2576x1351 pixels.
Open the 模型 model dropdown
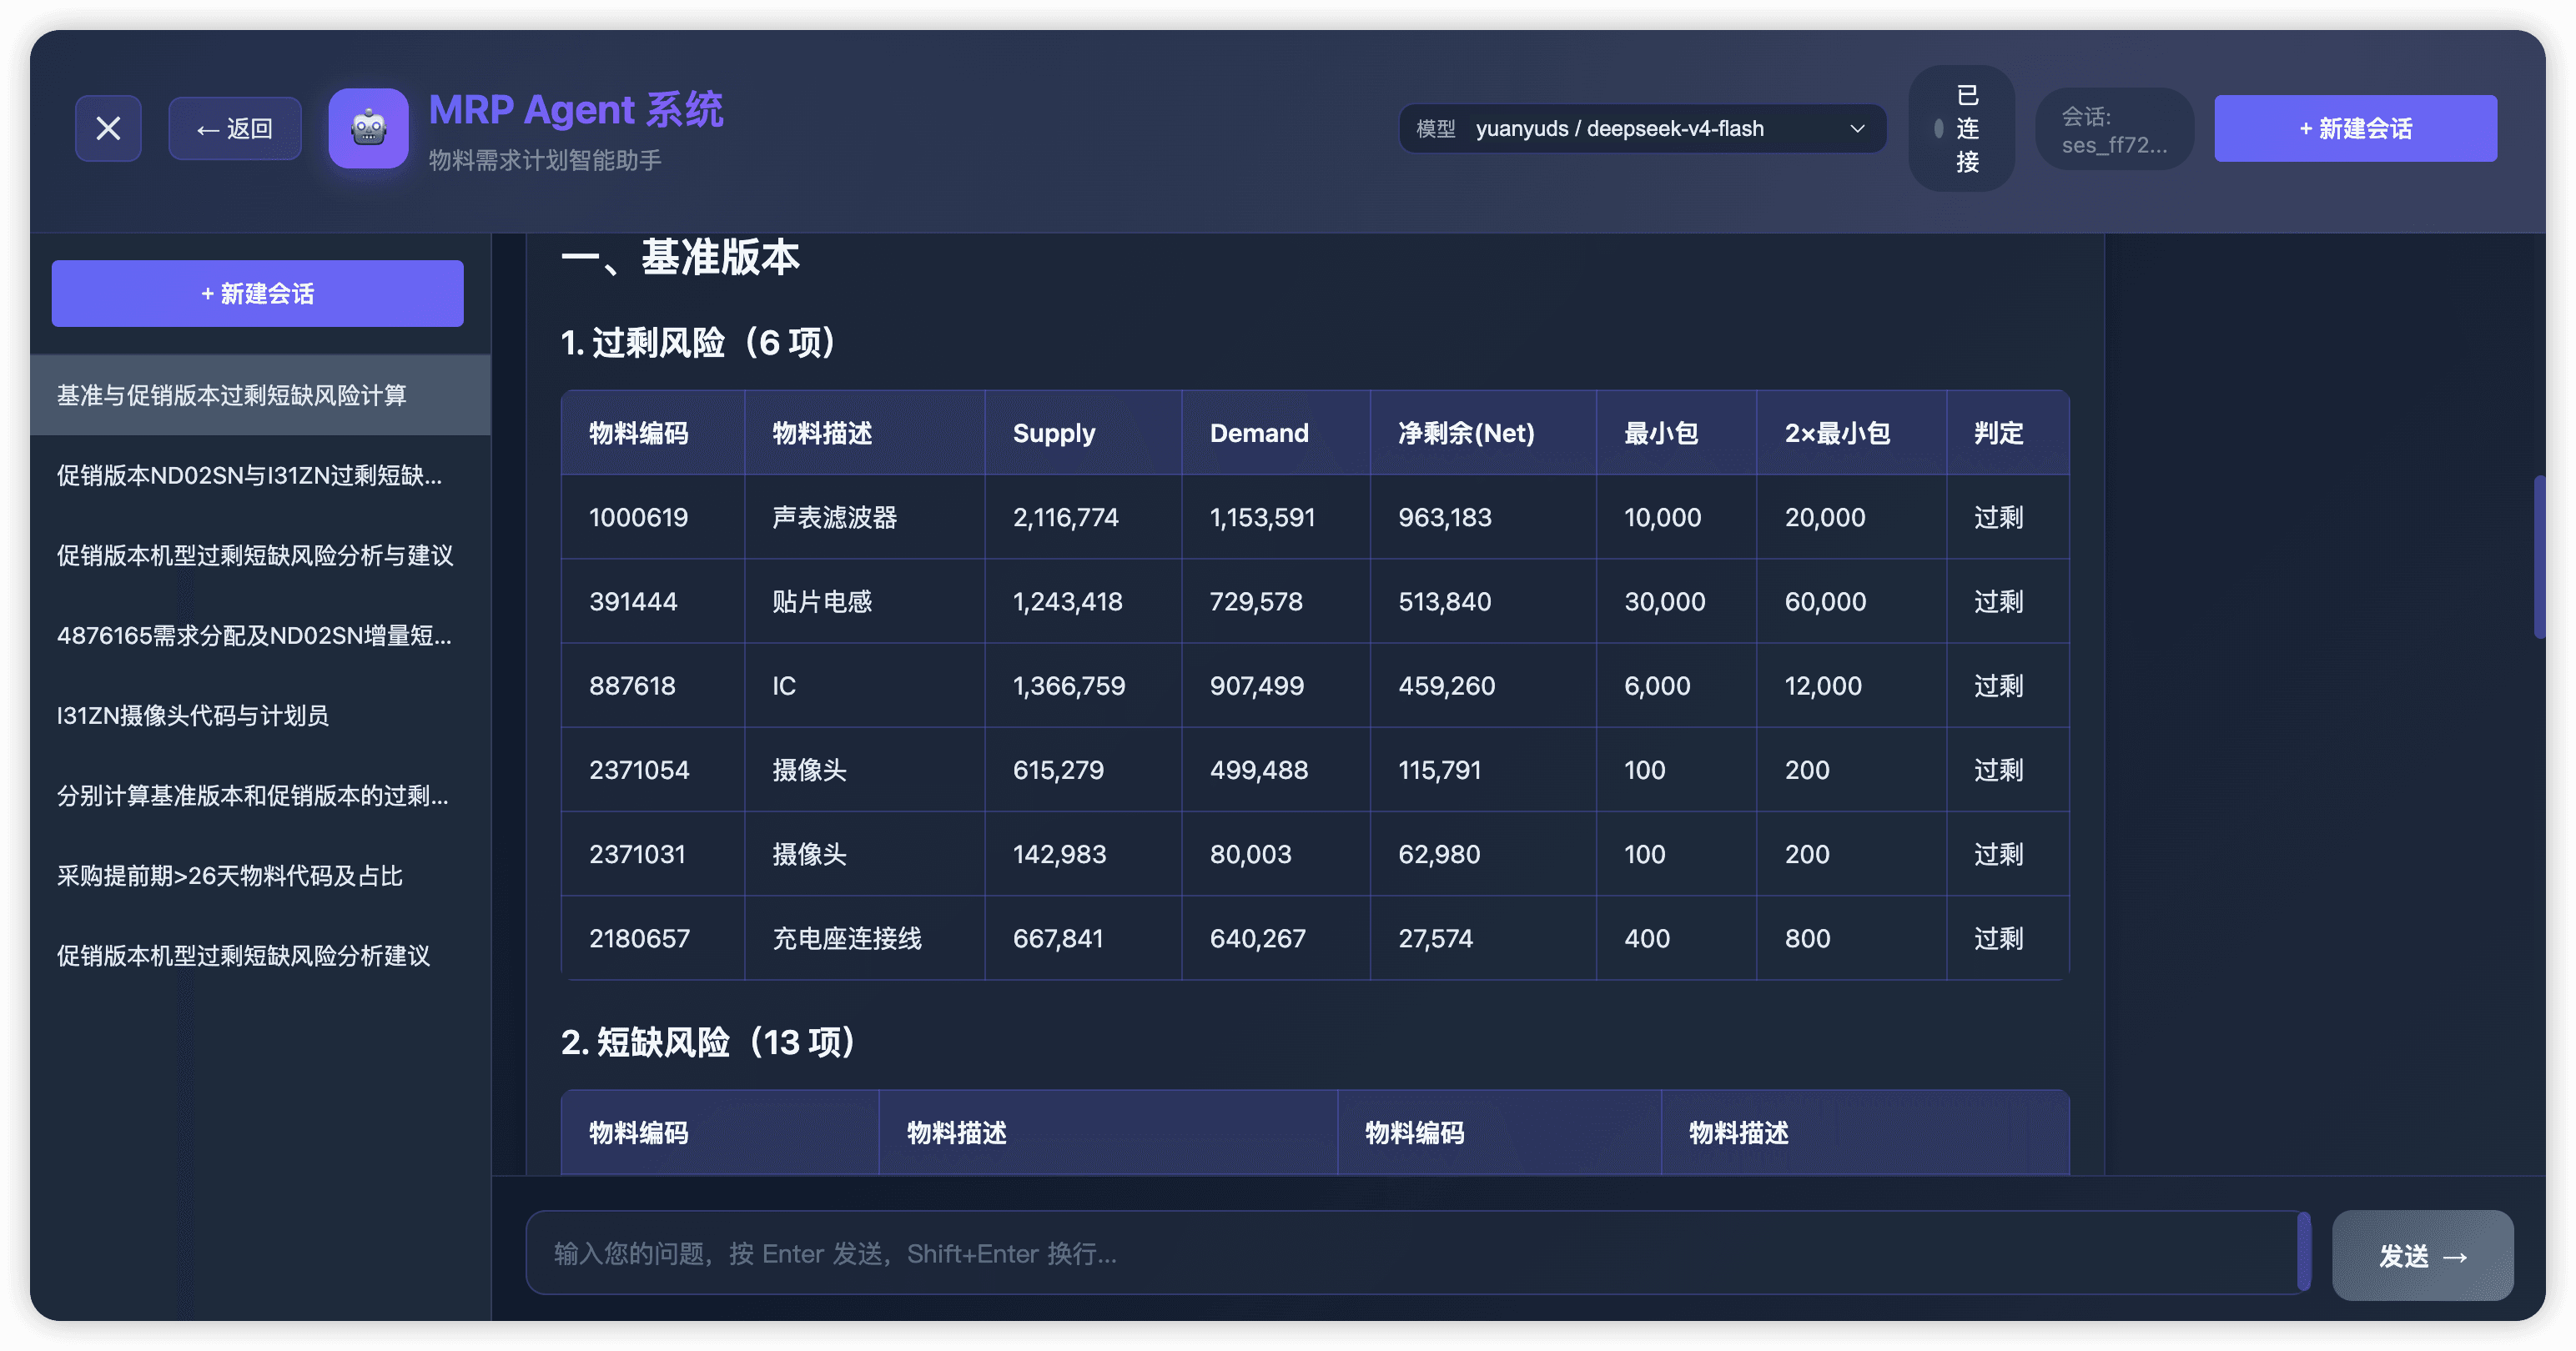click(1643, 128)
